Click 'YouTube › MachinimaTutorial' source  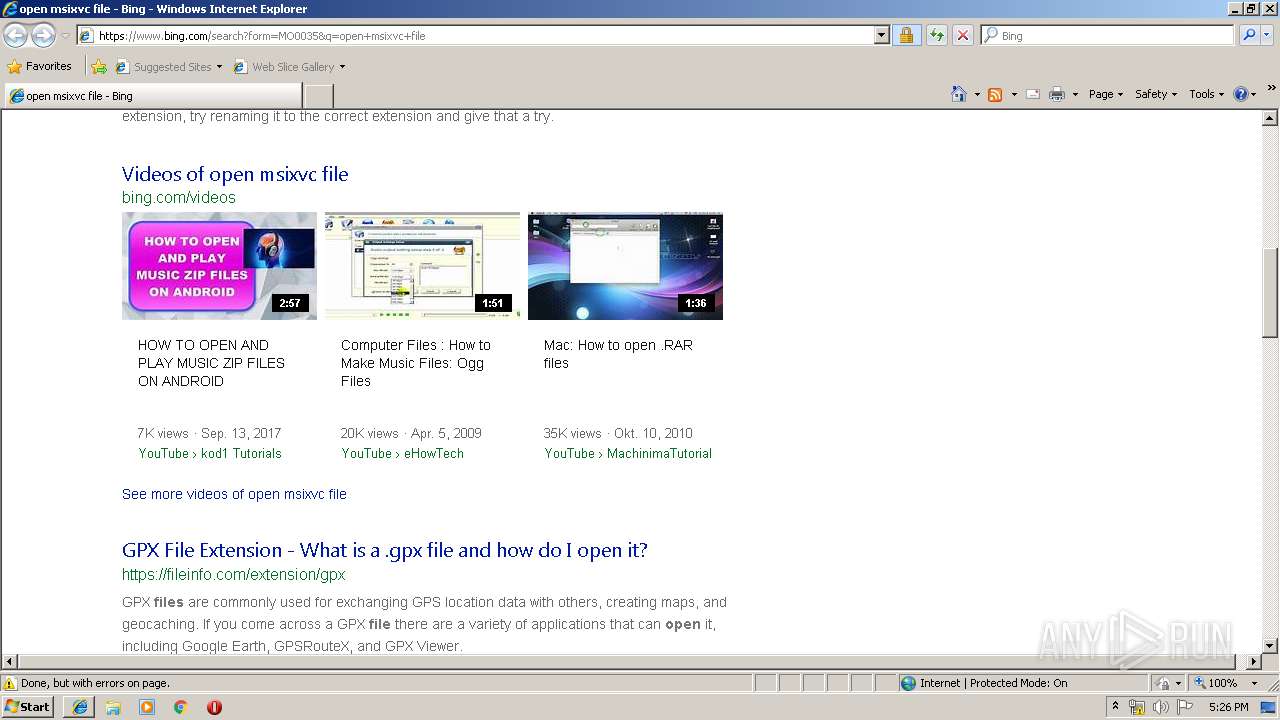628,453
